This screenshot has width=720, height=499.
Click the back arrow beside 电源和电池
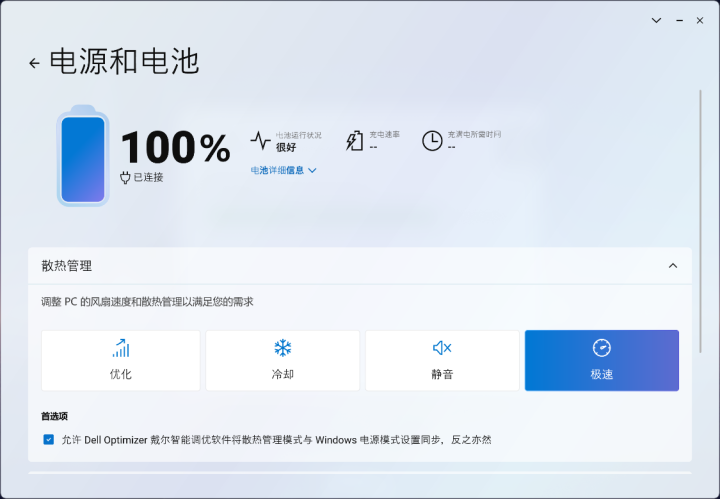tap(34, 63)
